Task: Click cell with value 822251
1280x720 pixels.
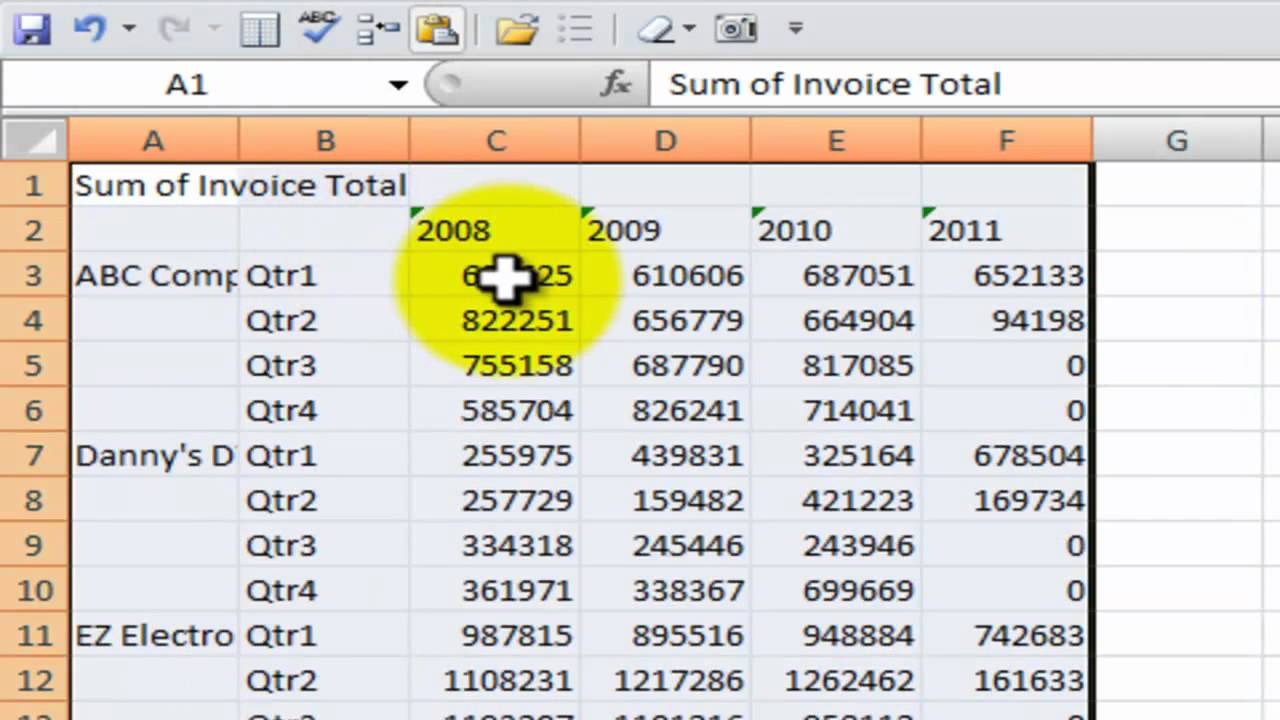Action: [x=495, y=320]
